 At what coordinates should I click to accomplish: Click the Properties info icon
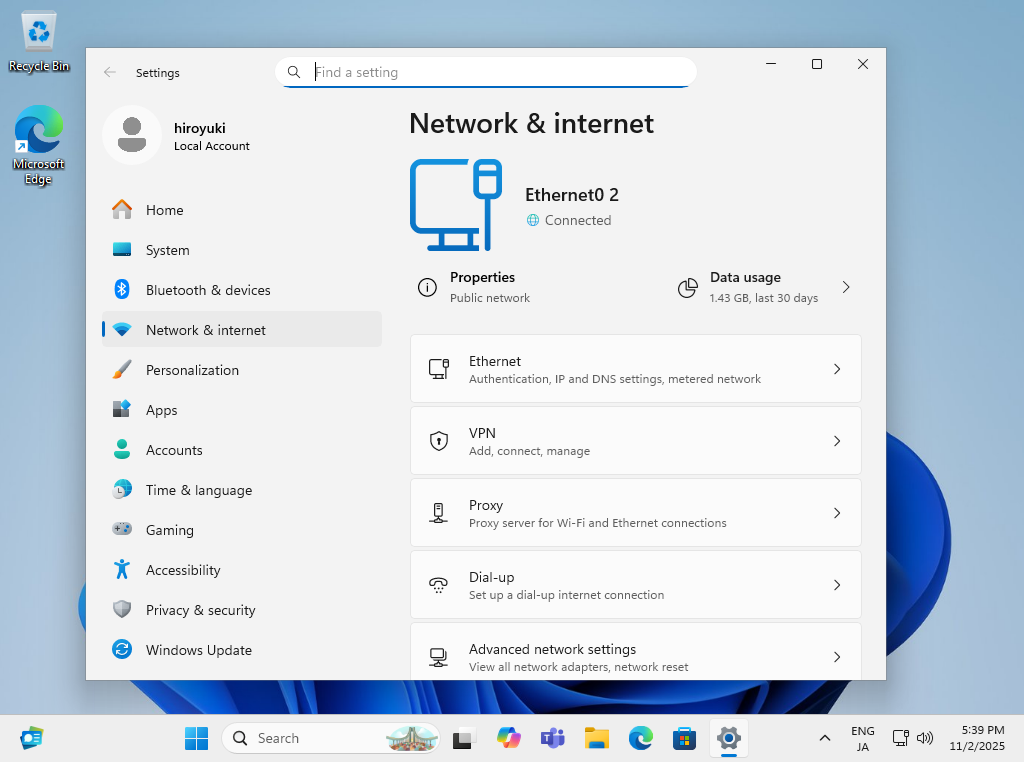coord(427,288)
